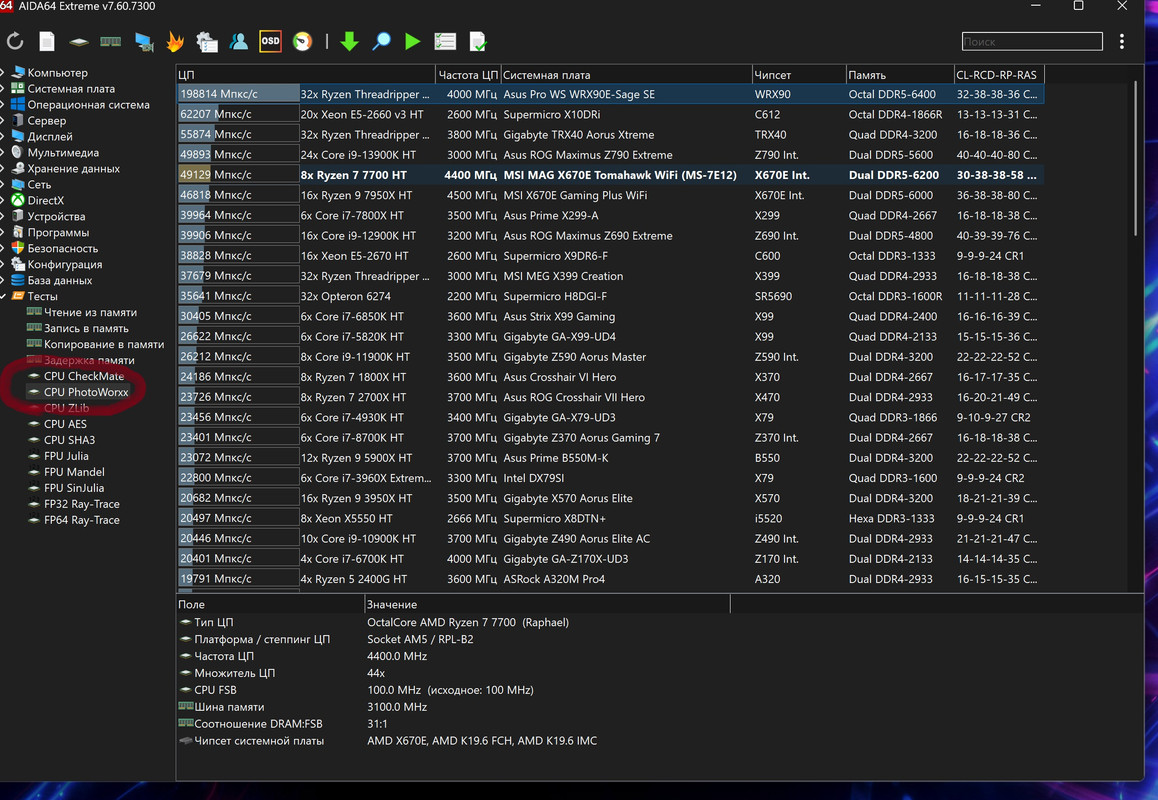Start the system stability test flame icon
Image resolution: width=1158 pixels, height=800 pixels.
(175, 41)
